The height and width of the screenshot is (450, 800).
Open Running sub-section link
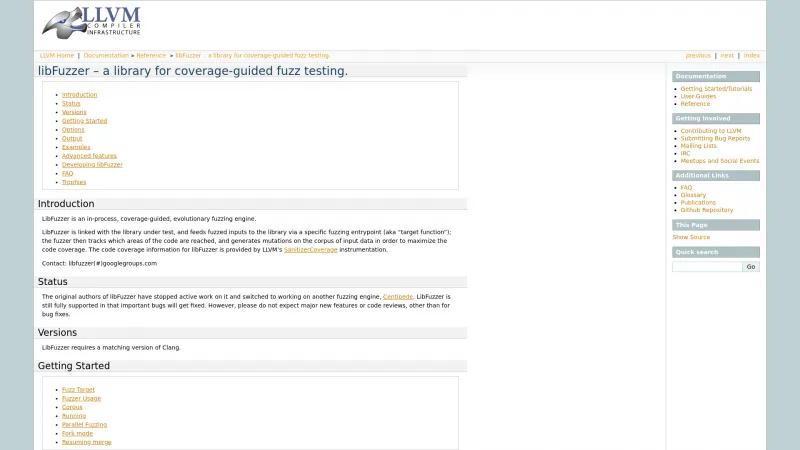pyautogui.click(x=74, y=416)
